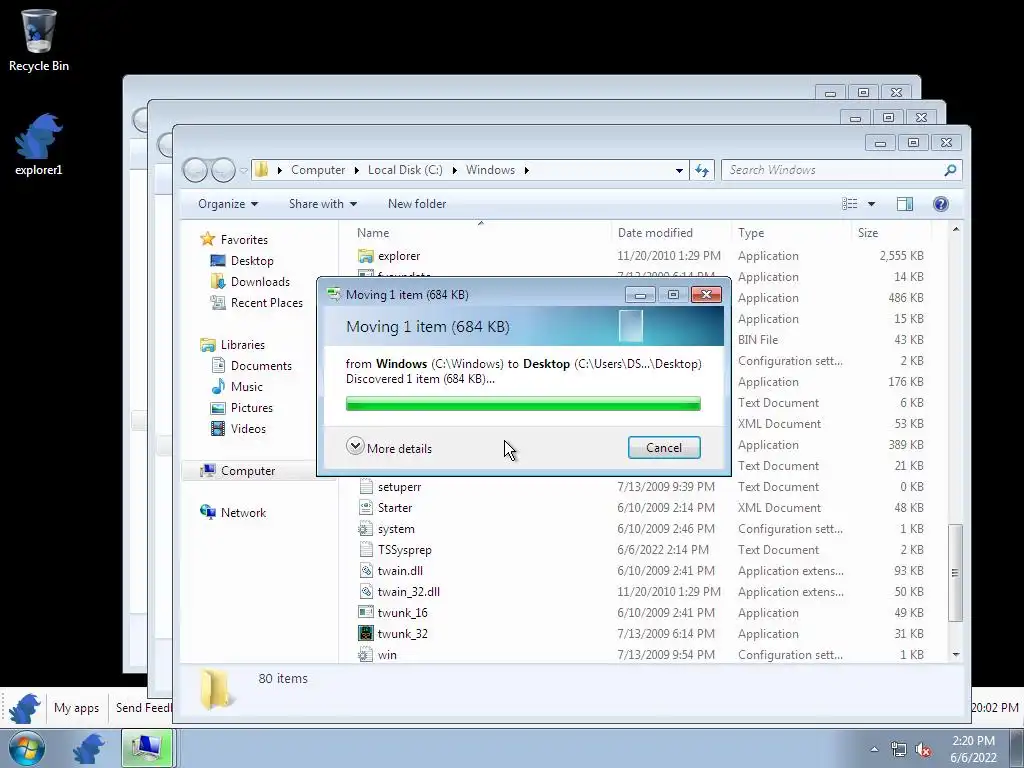Open view options dropdown arrow
This screenshot has height=768, width=1024.
[871, 204]
